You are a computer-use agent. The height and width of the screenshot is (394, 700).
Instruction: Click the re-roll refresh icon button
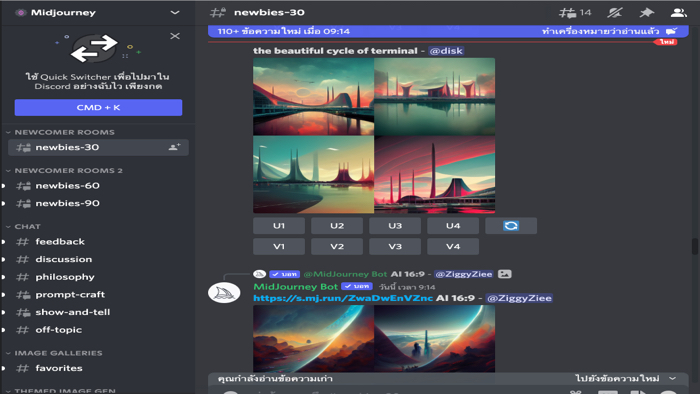pyautogui.click(x=511, y=226)
